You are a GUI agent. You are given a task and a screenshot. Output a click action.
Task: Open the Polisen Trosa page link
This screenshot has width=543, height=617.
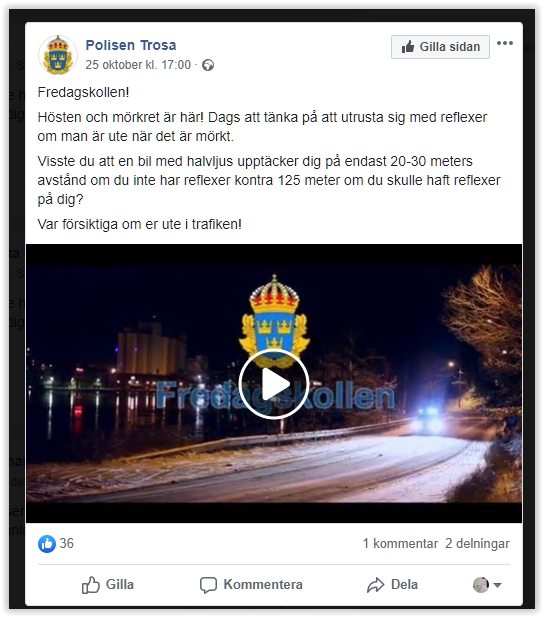131,45
